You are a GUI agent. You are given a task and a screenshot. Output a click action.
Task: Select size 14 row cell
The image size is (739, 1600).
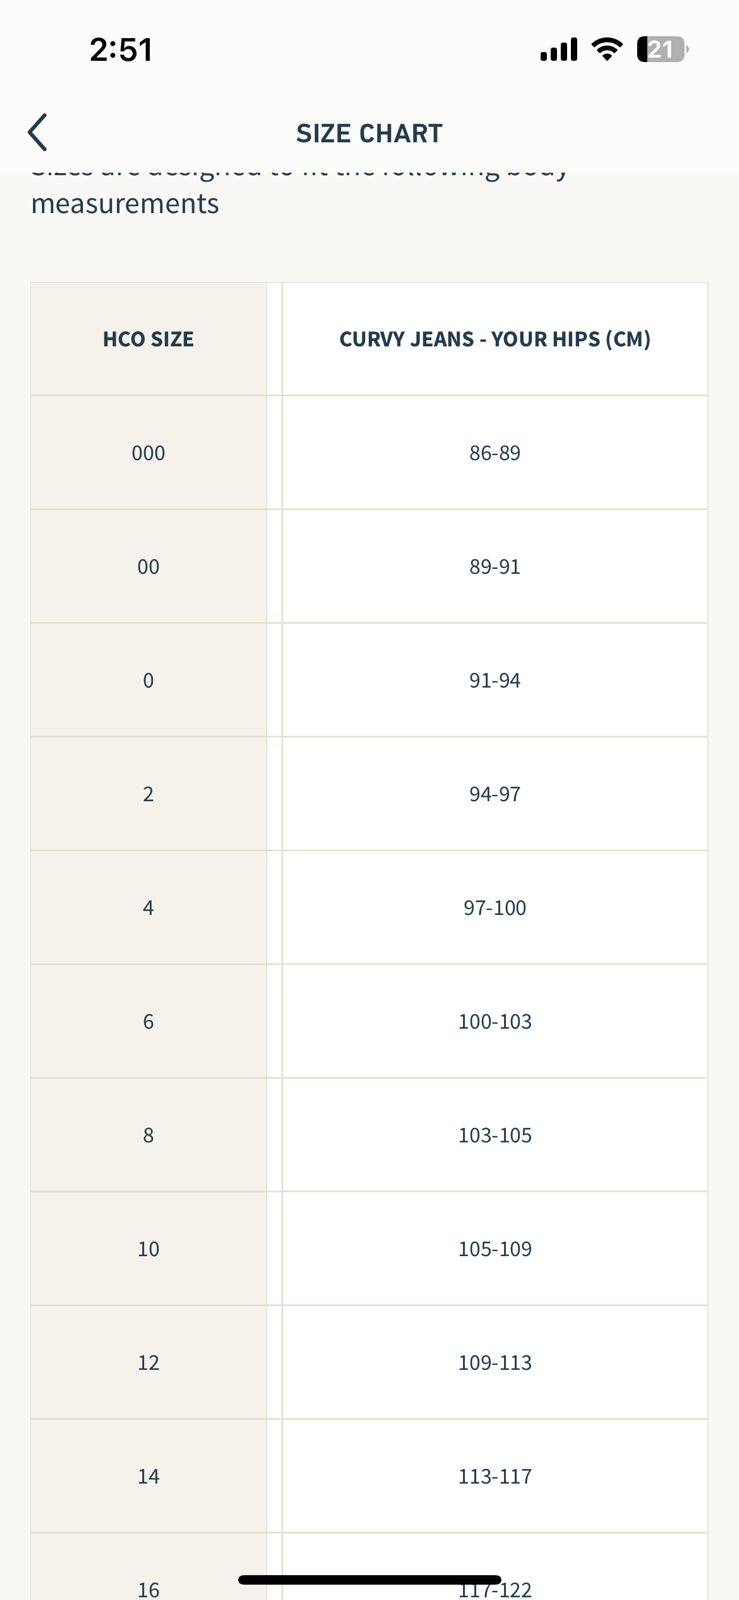click(148, 1476)
